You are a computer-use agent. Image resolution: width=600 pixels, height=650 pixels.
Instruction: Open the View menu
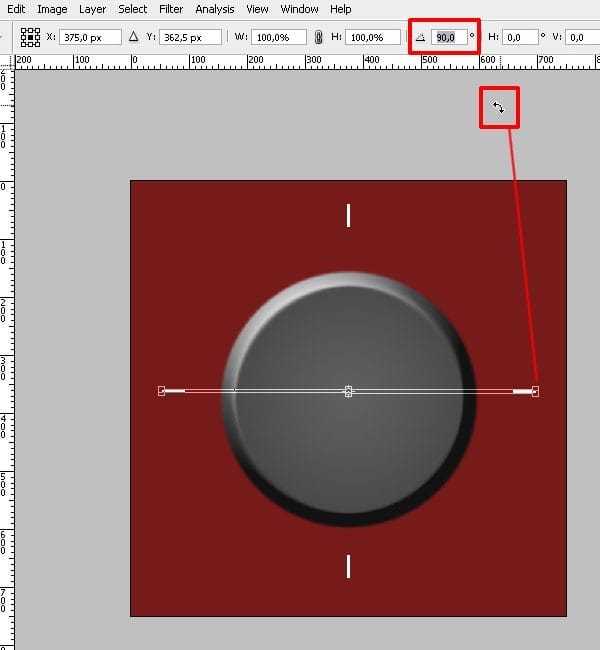click(257, 9)
